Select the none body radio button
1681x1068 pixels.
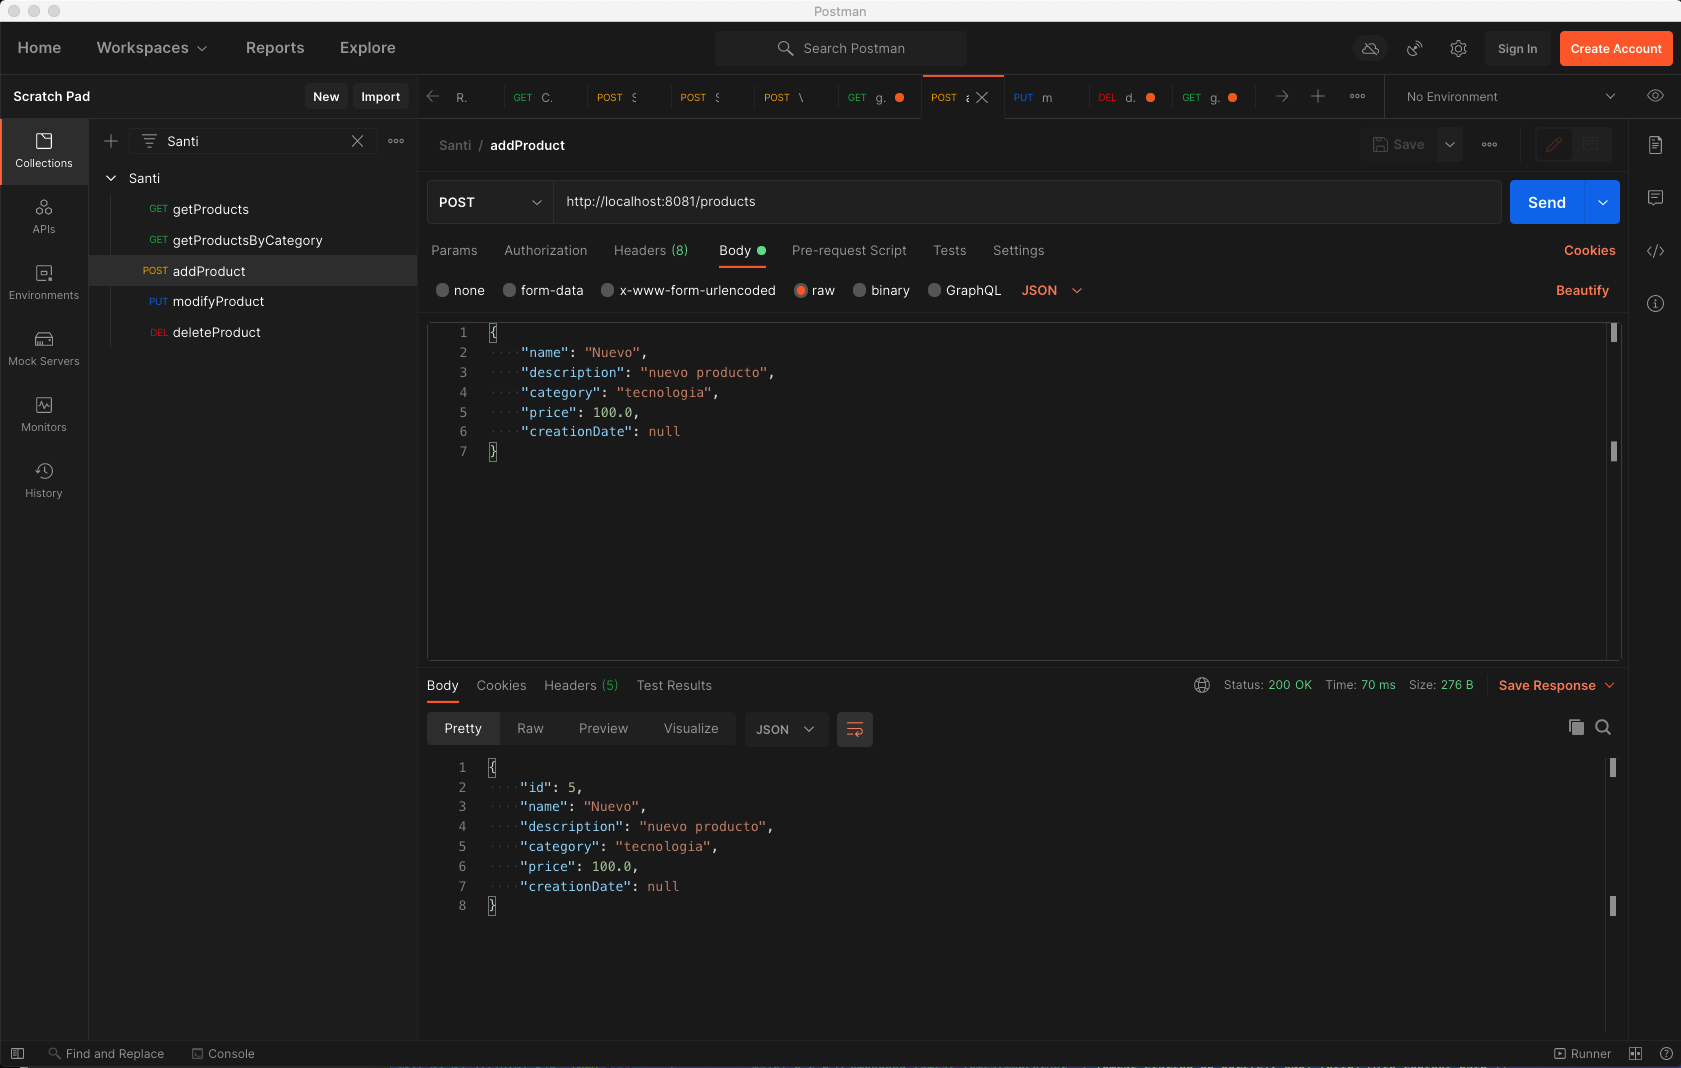(x=443, y=290)
